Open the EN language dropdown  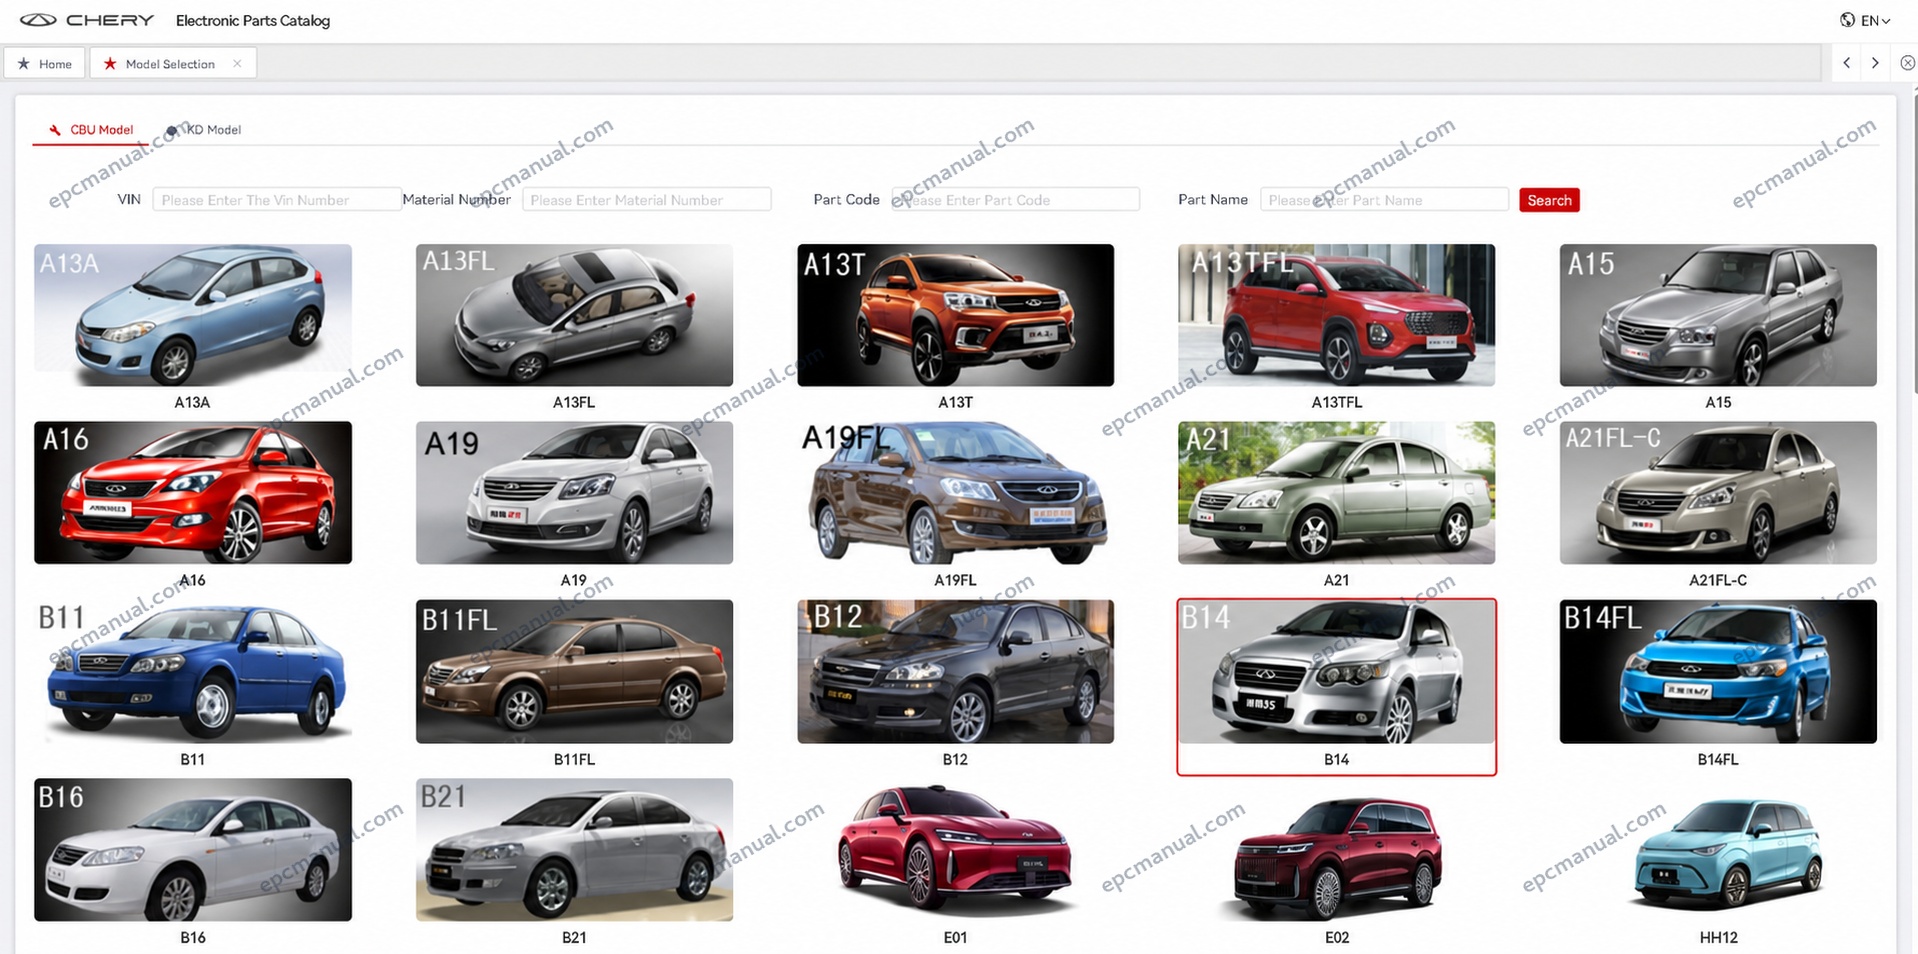1874,20
